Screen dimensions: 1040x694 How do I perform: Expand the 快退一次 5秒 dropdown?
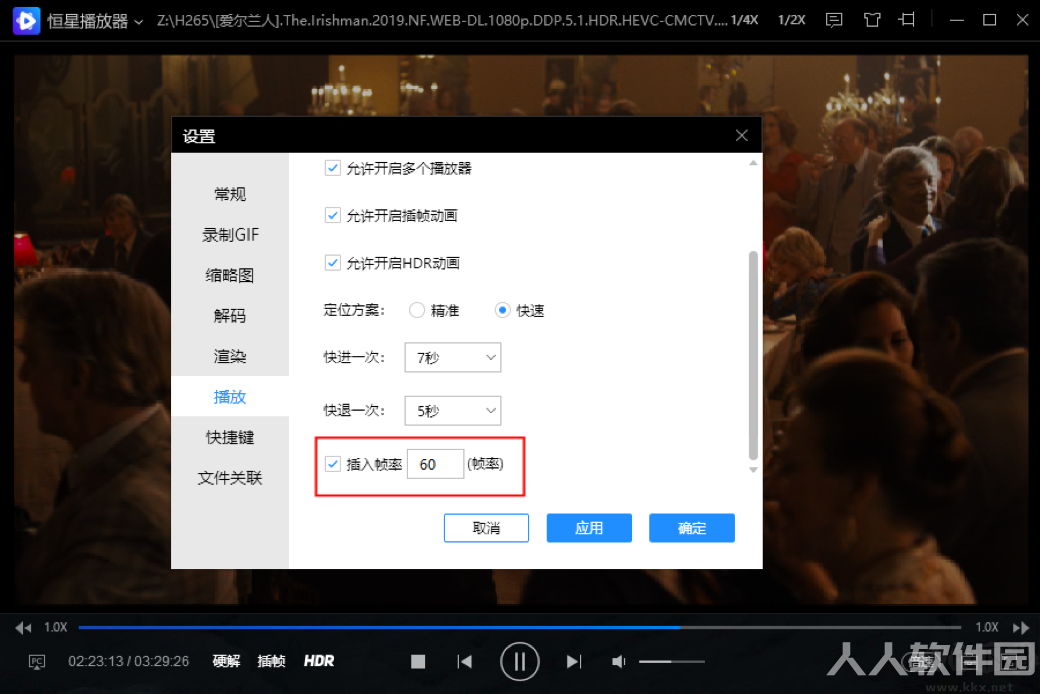coord(453,411)
